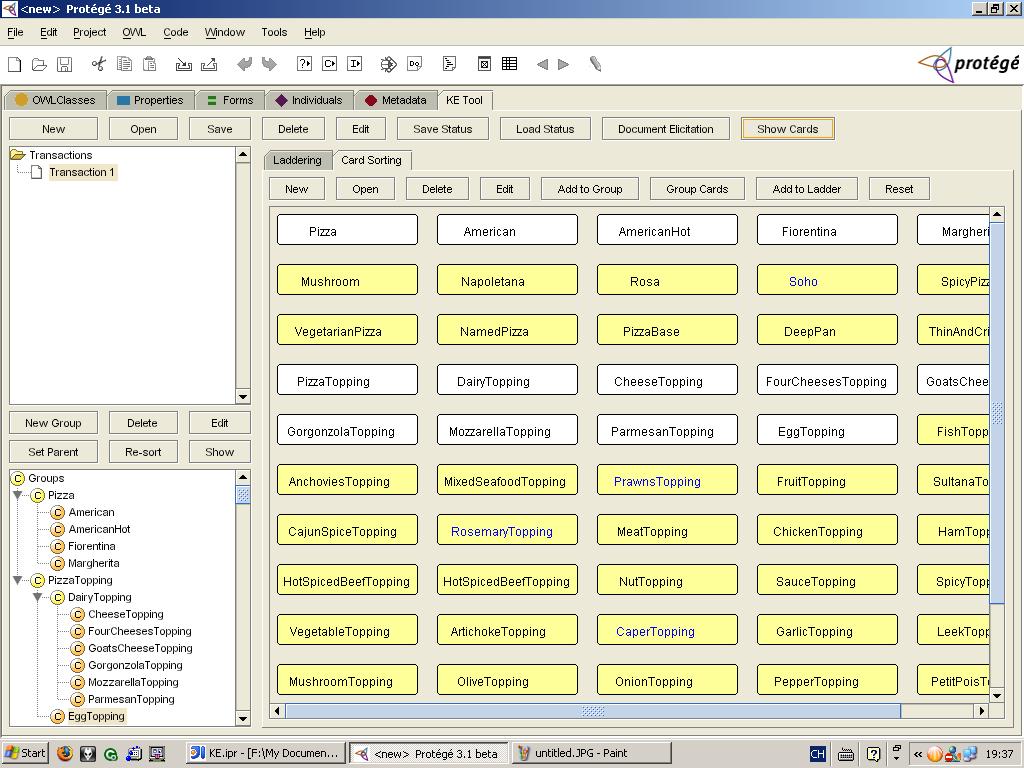The height and width of the screenshot is (768, 1024).
Task: Click the help question mark in system tray
Action: 873,754
